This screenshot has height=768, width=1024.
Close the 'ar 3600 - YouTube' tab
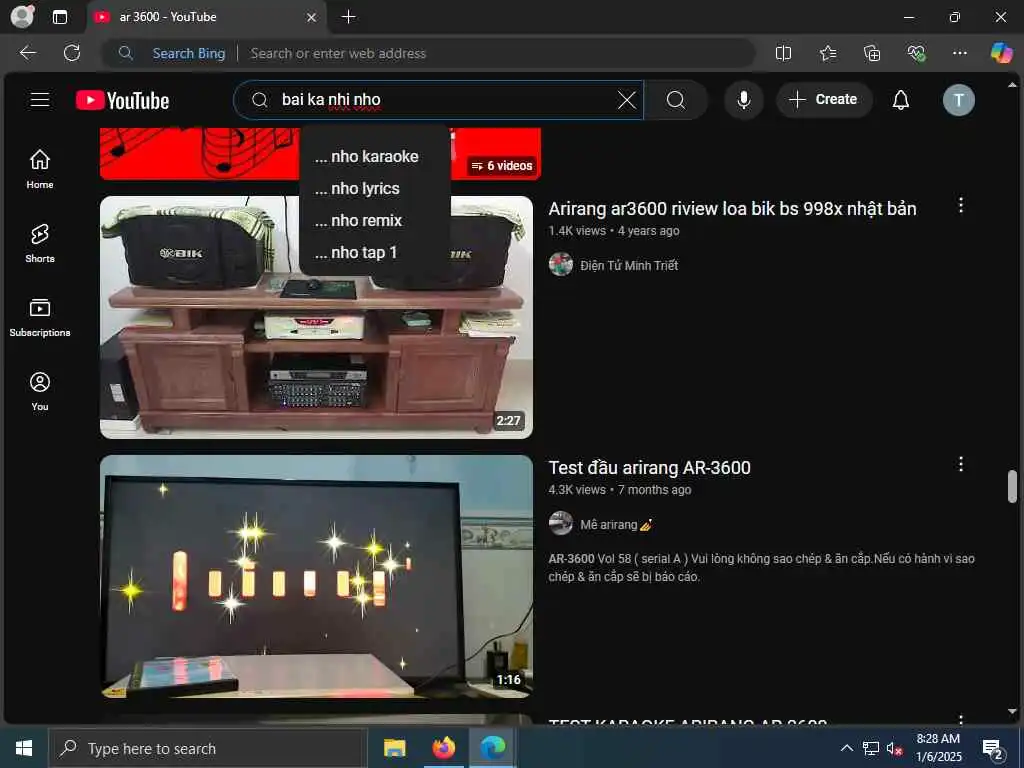(312, 17)
